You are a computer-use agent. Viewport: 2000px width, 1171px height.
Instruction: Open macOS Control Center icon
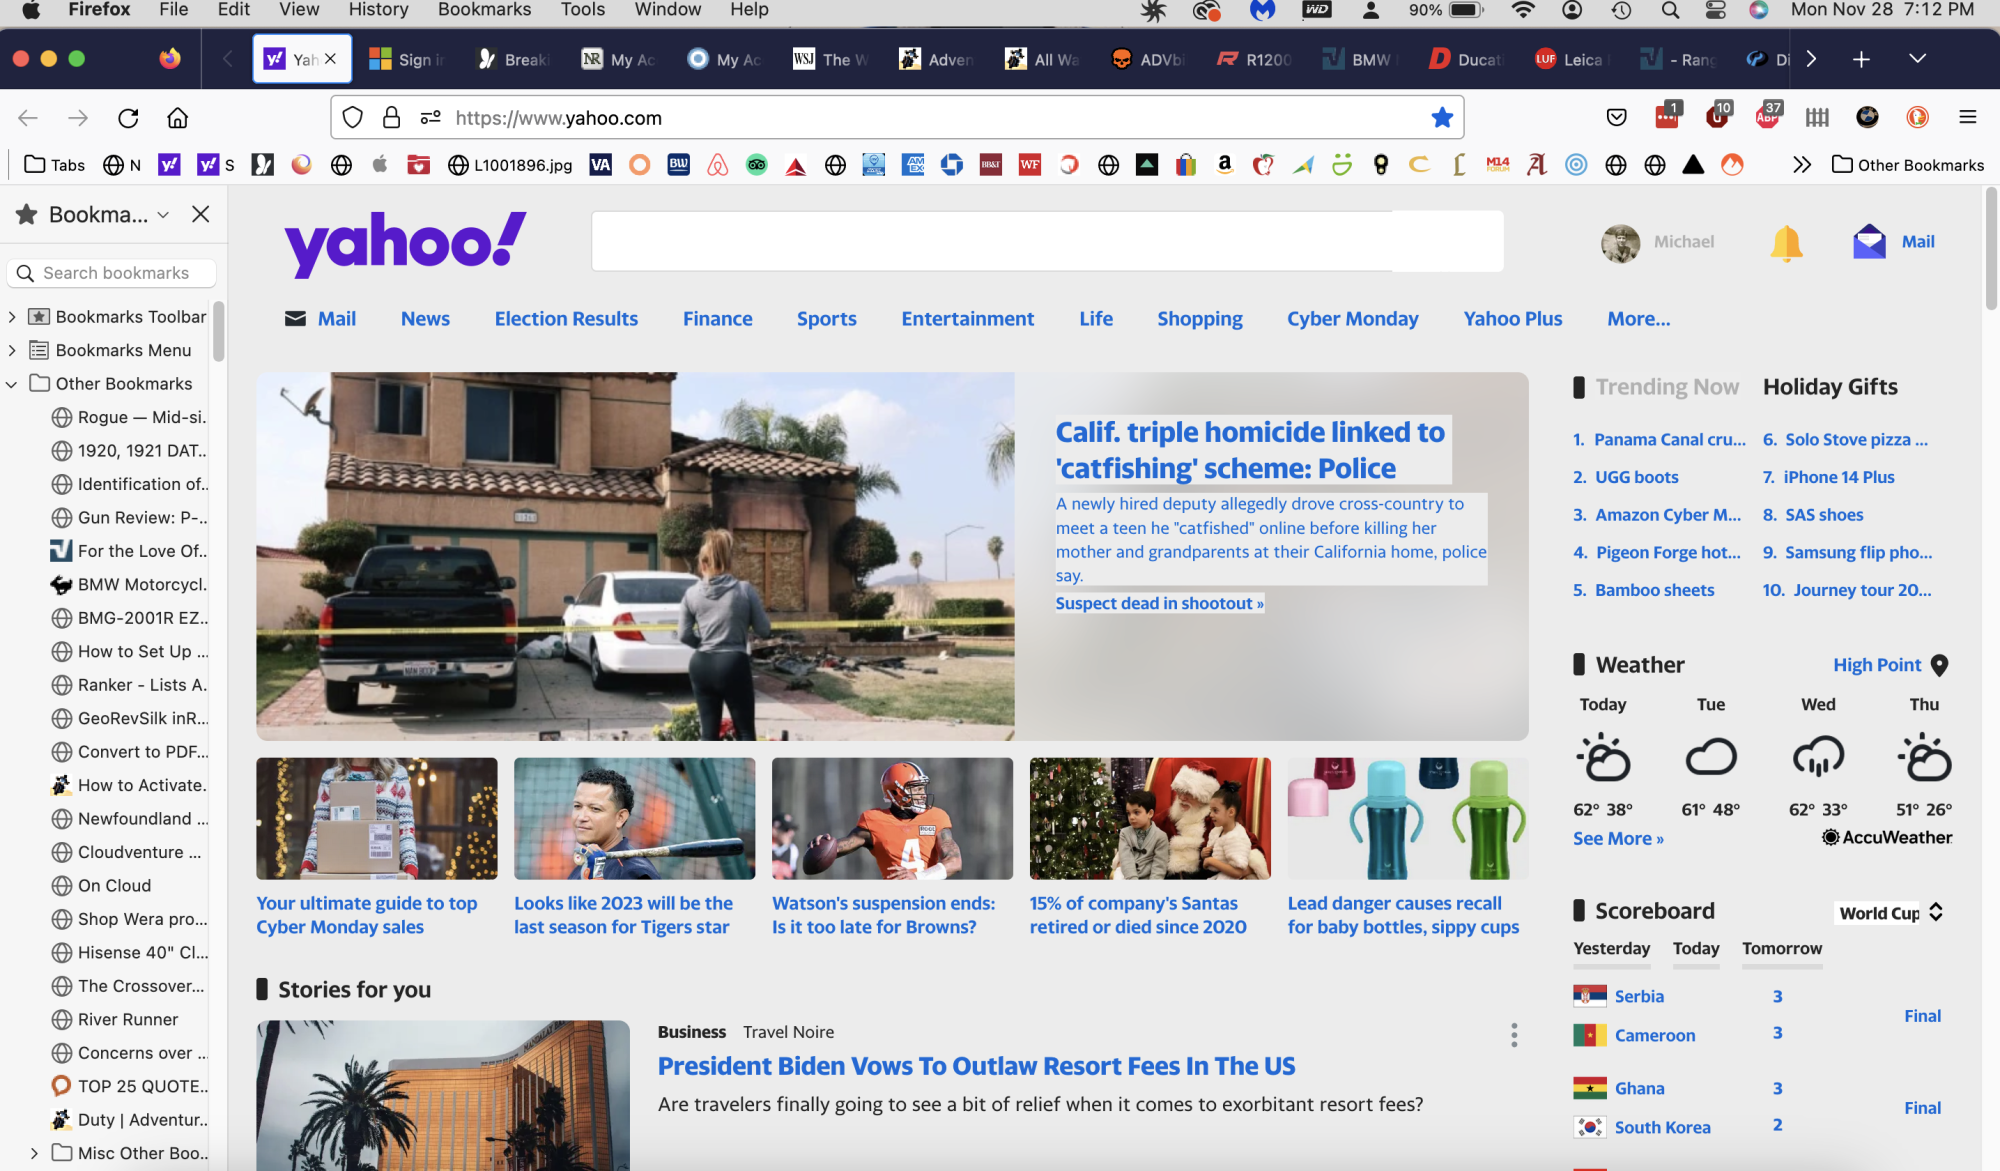pos(1715,10)
